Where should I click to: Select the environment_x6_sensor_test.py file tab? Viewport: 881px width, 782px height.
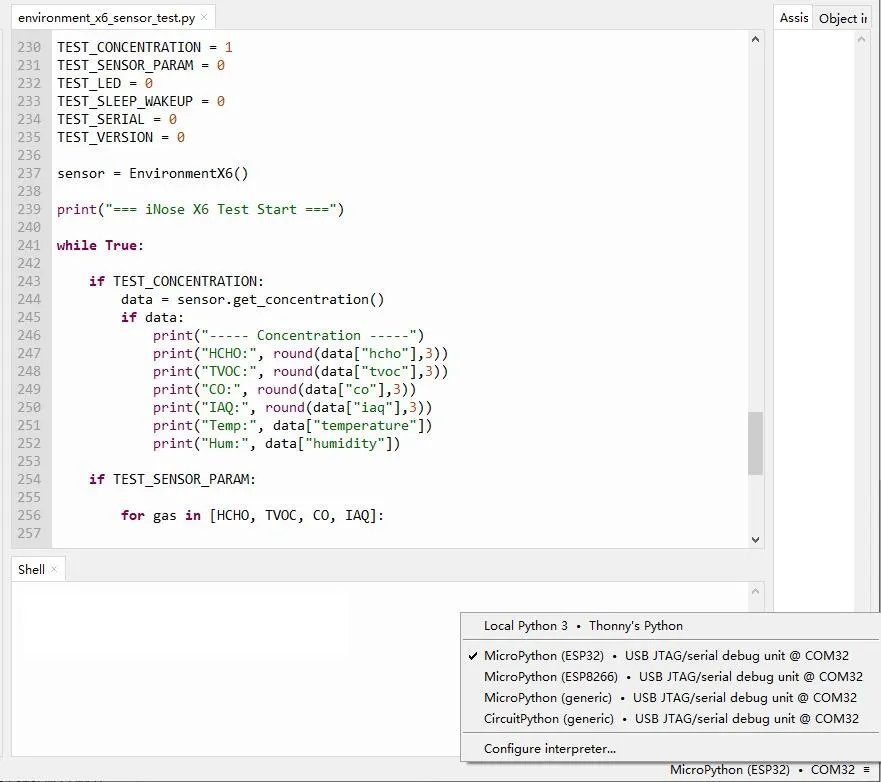[x=105, y=18]
